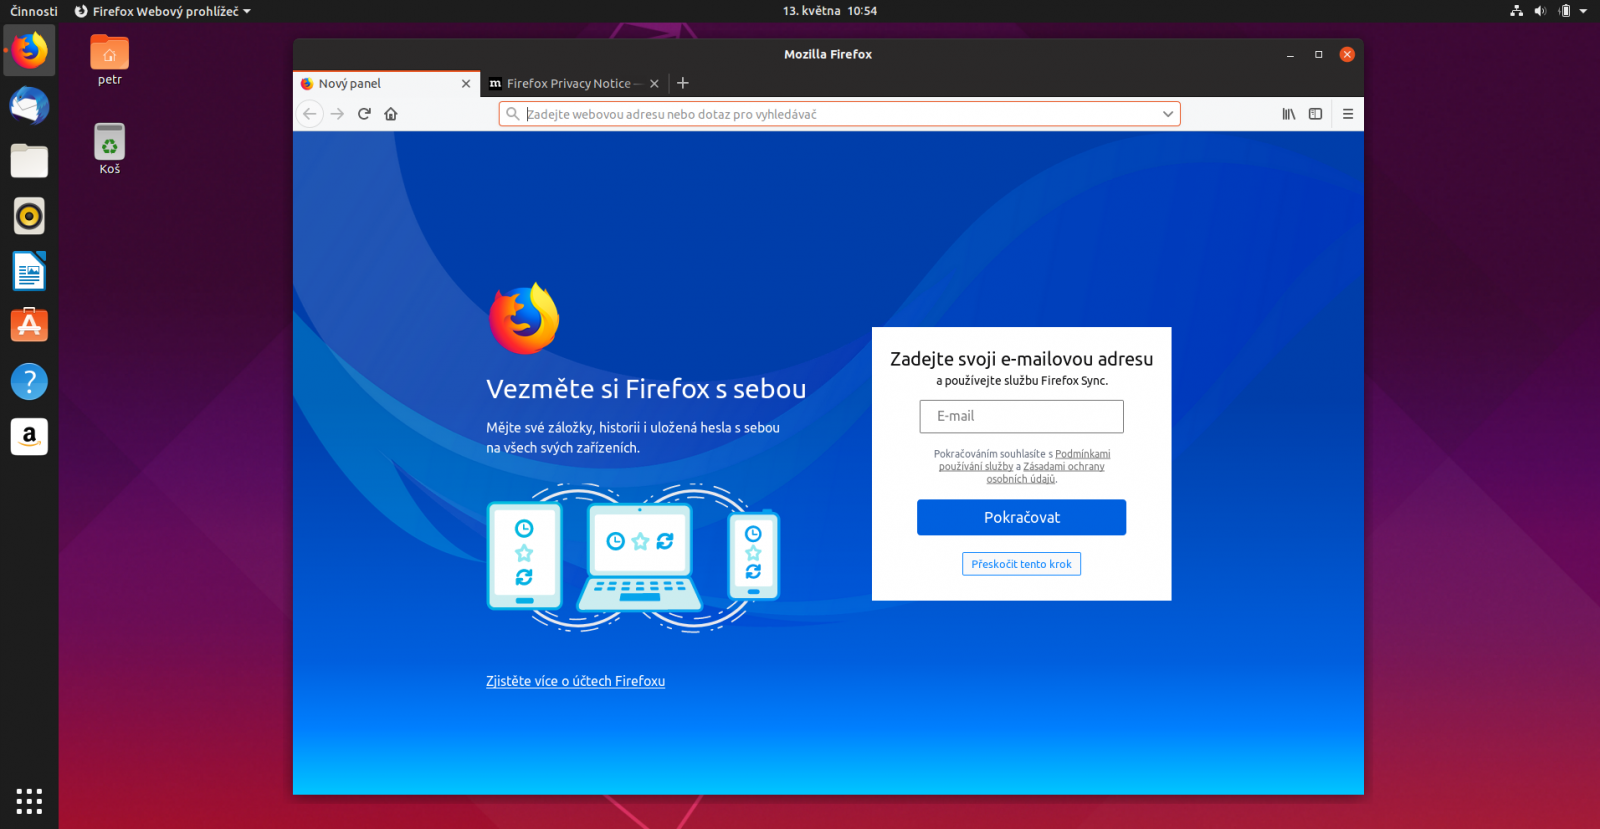Minimize the Mozilla Firefox window

[1290, 54]
